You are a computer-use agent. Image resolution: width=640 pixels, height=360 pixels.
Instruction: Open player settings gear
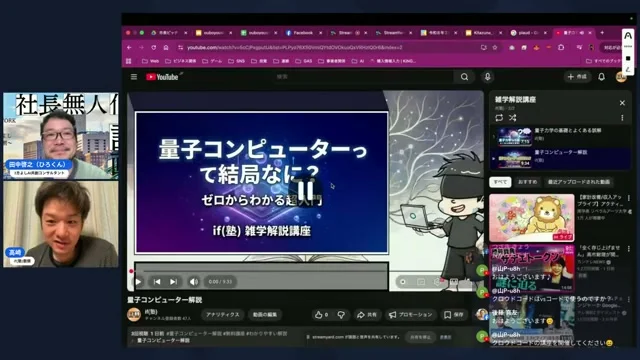437,282
